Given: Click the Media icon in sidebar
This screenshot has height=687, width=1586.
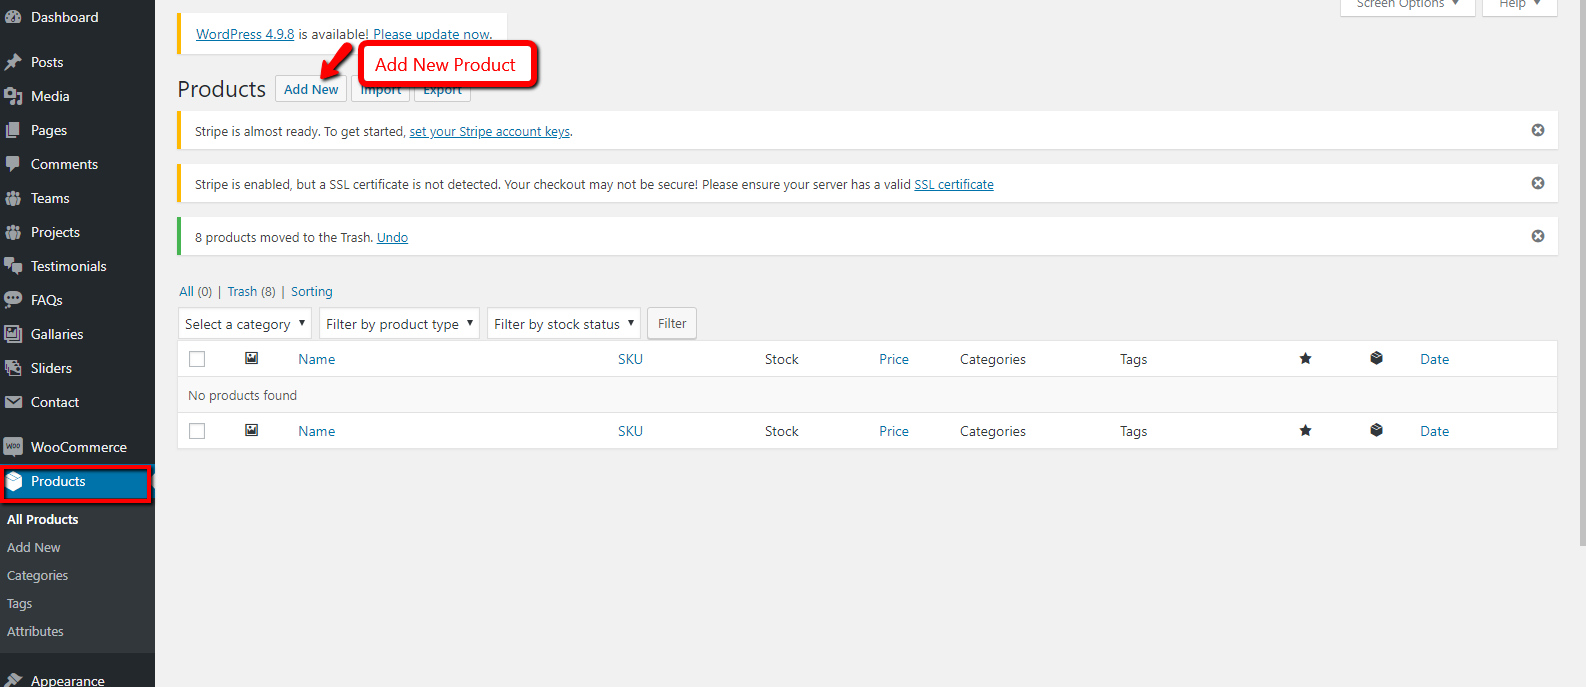Looking at the screenshot, I should coord(13,96).
